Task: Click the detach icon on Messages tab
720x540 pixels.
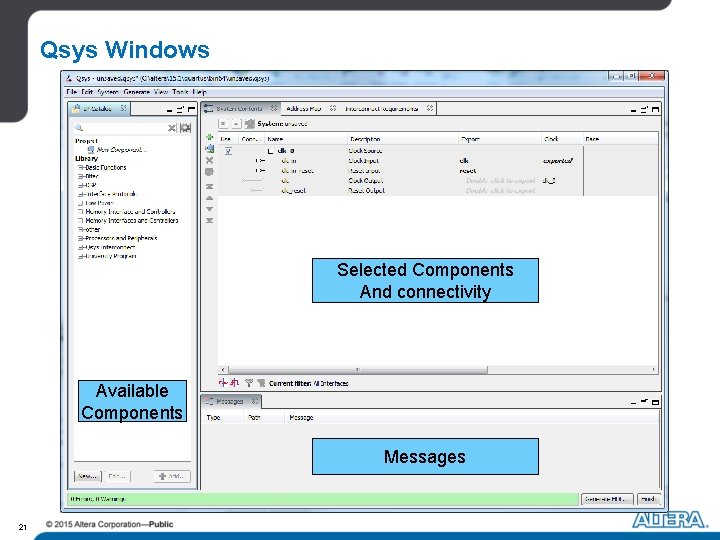Action: [x=255, y=401]
